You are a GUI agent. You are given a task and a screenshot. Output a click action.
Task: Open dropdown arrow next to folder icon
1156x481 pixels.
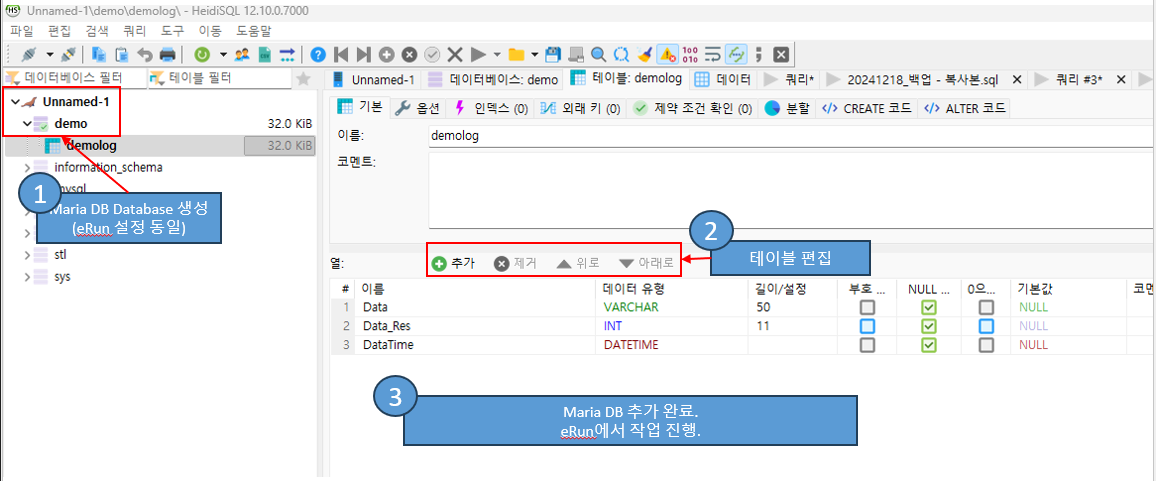coord(534,54)
